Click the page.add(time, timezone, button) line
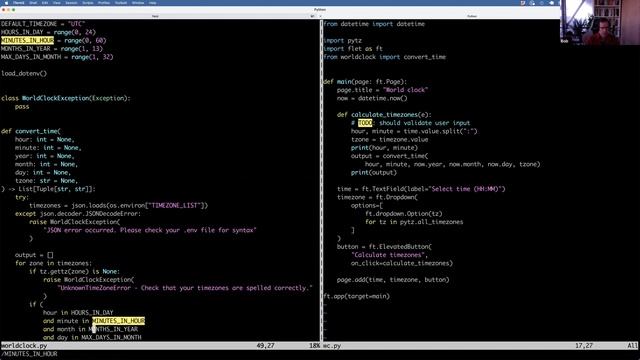The image size is (640, 360). click(393, 280)
